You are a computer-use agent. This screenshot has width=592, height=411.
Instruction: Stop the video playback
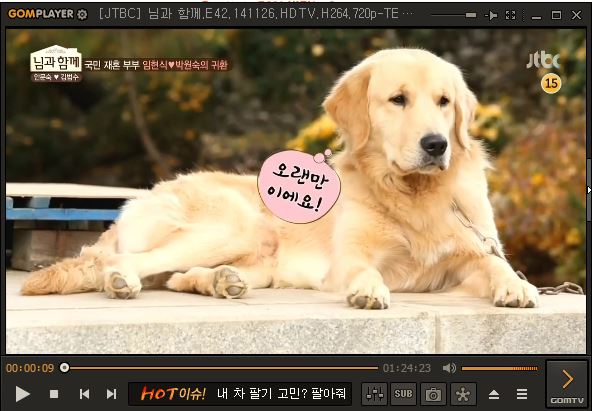click(54, 394)
